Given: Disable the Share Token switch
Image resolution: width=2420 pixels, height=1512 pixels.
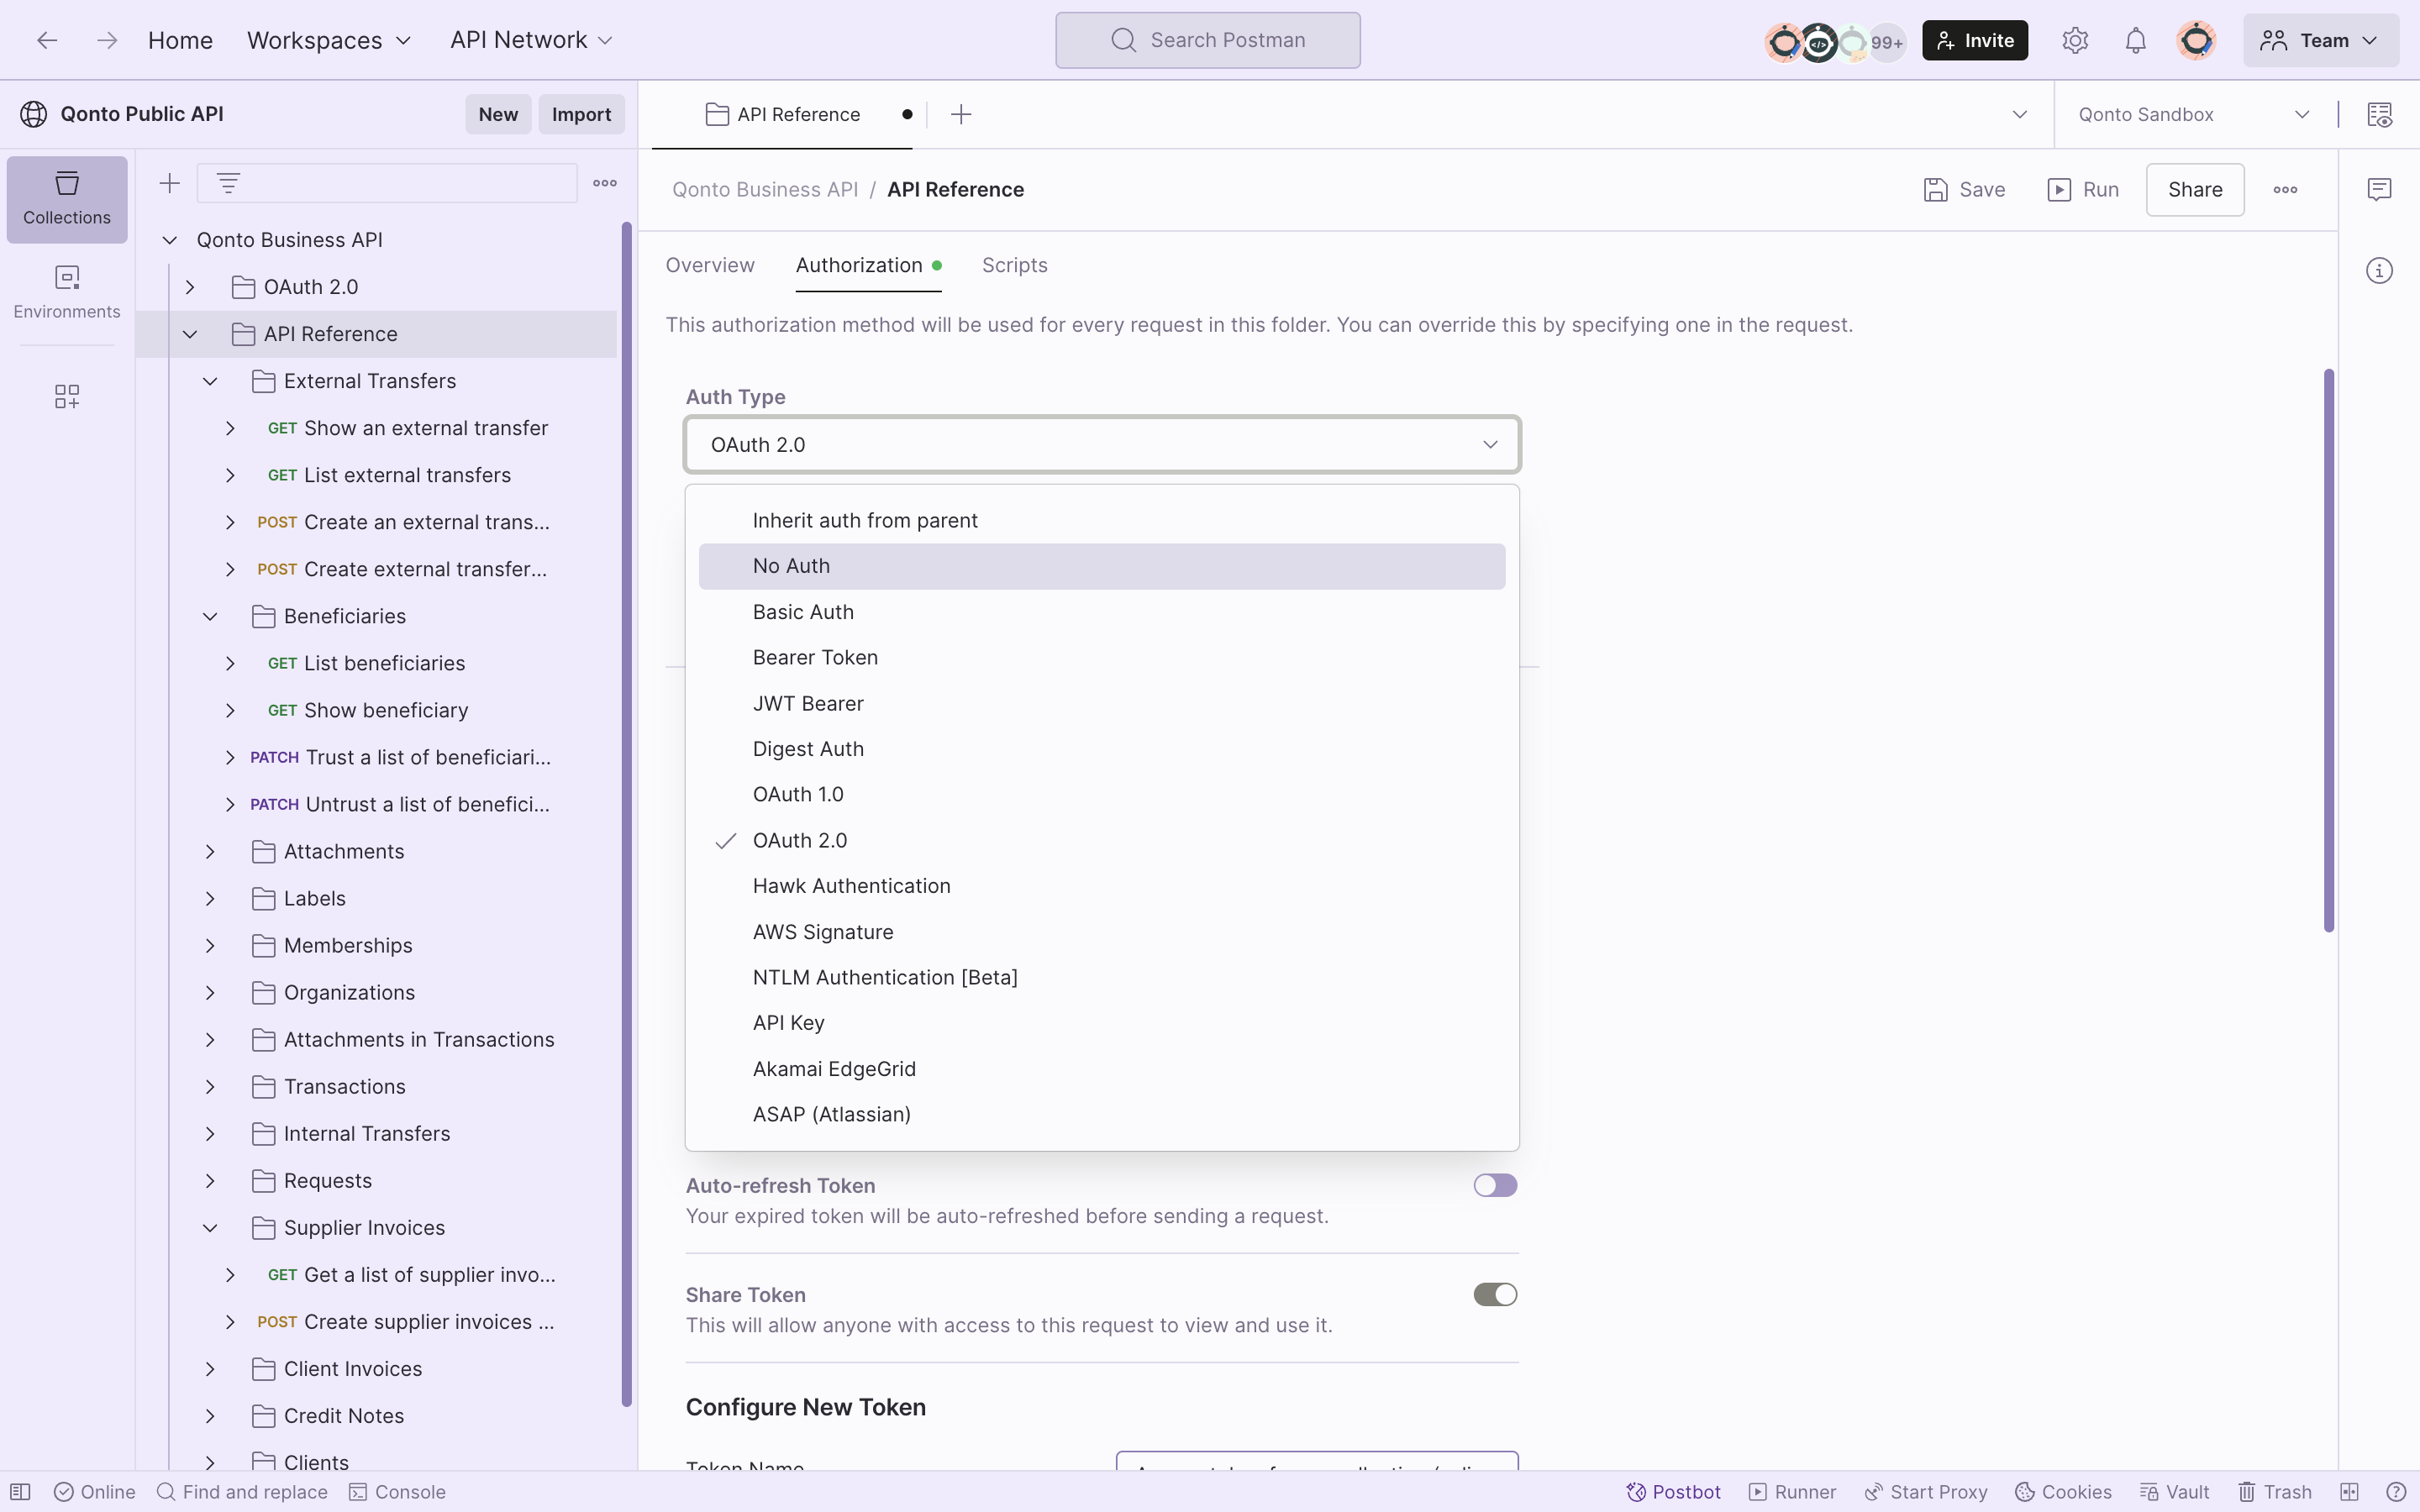Looking at the screenshot, I should 1494,1294.
